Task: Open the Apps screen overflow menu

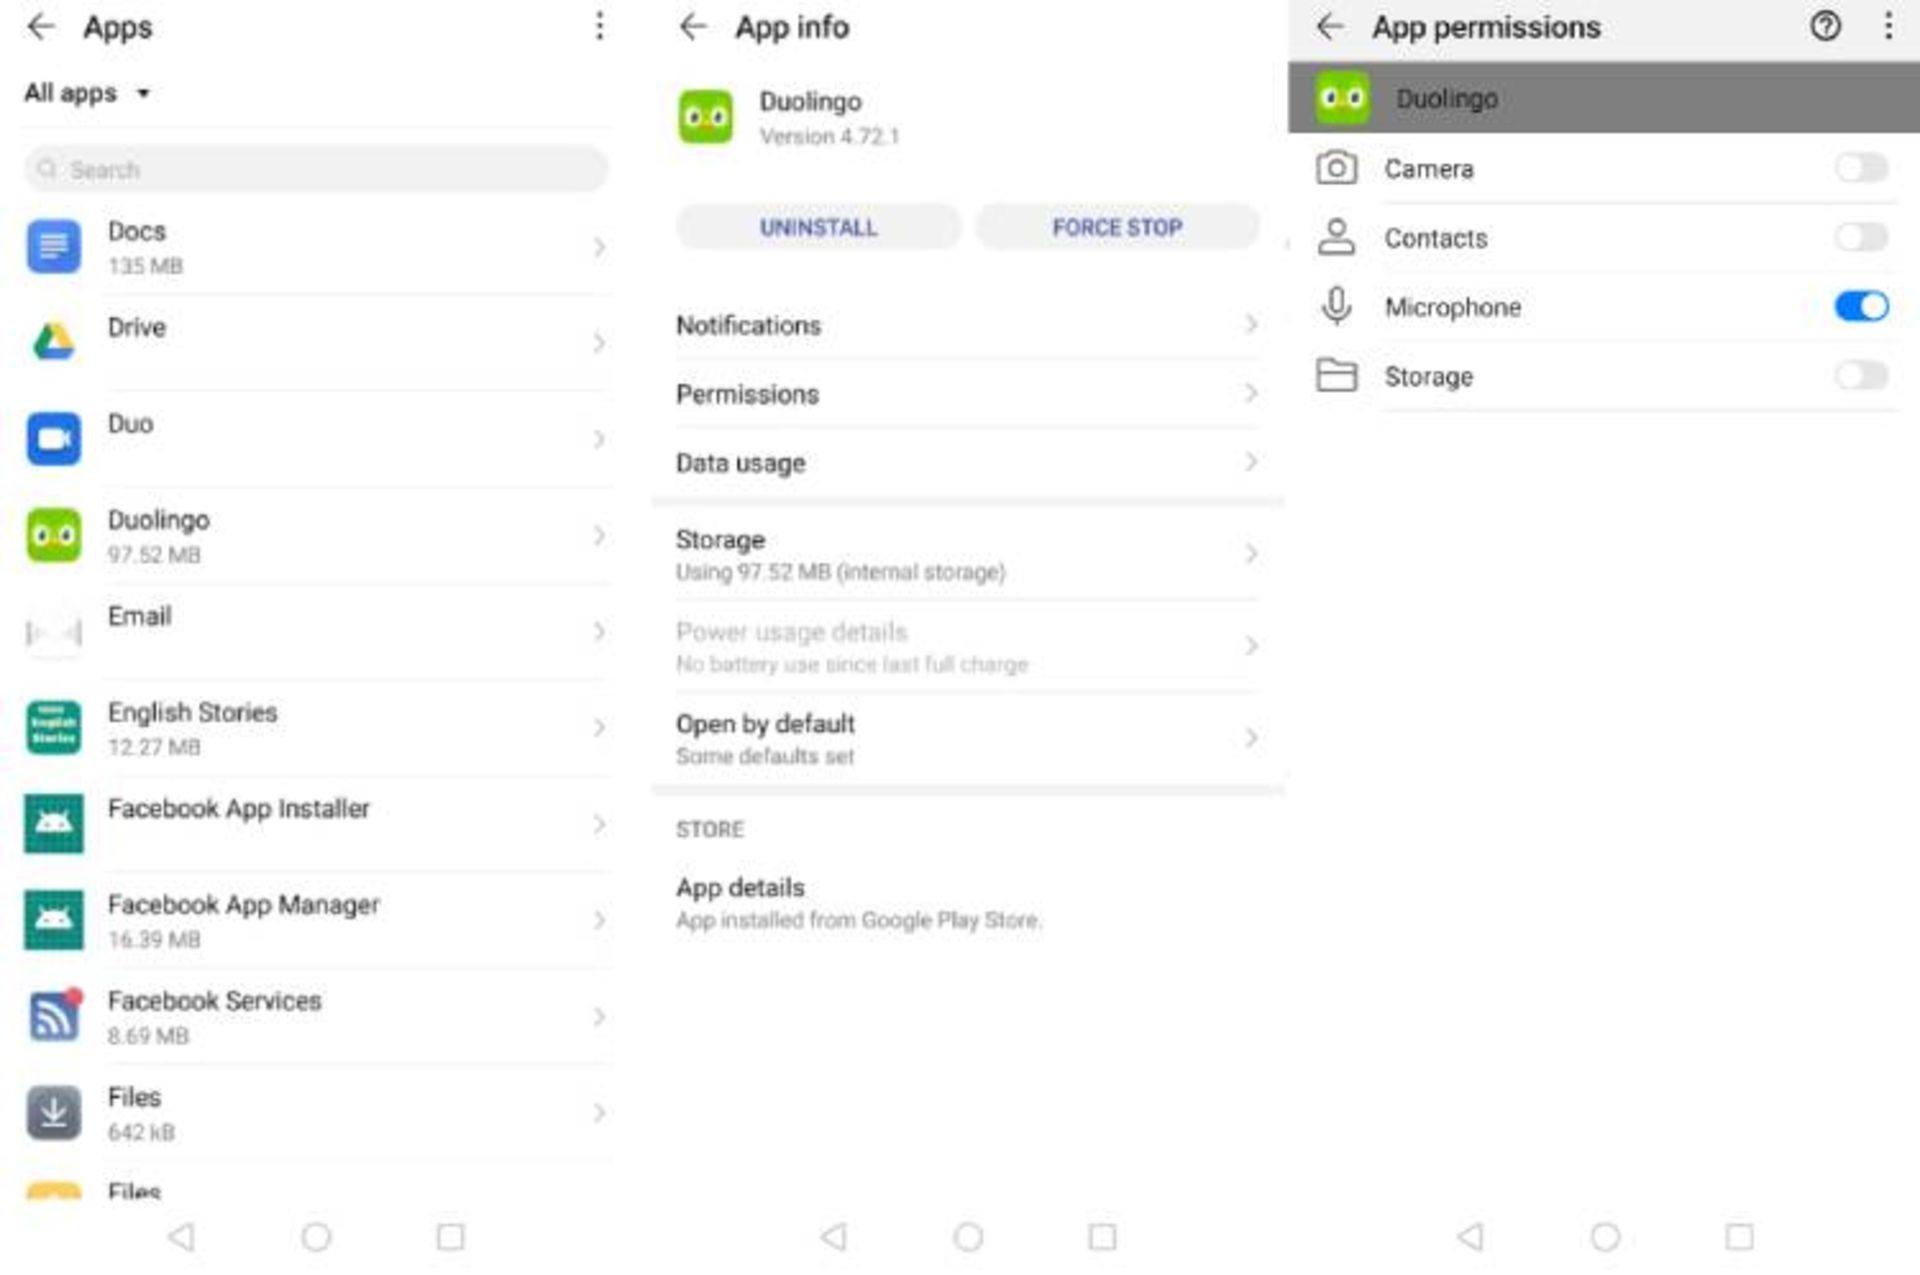Action: pyautogui.click(x=599, y=27)
